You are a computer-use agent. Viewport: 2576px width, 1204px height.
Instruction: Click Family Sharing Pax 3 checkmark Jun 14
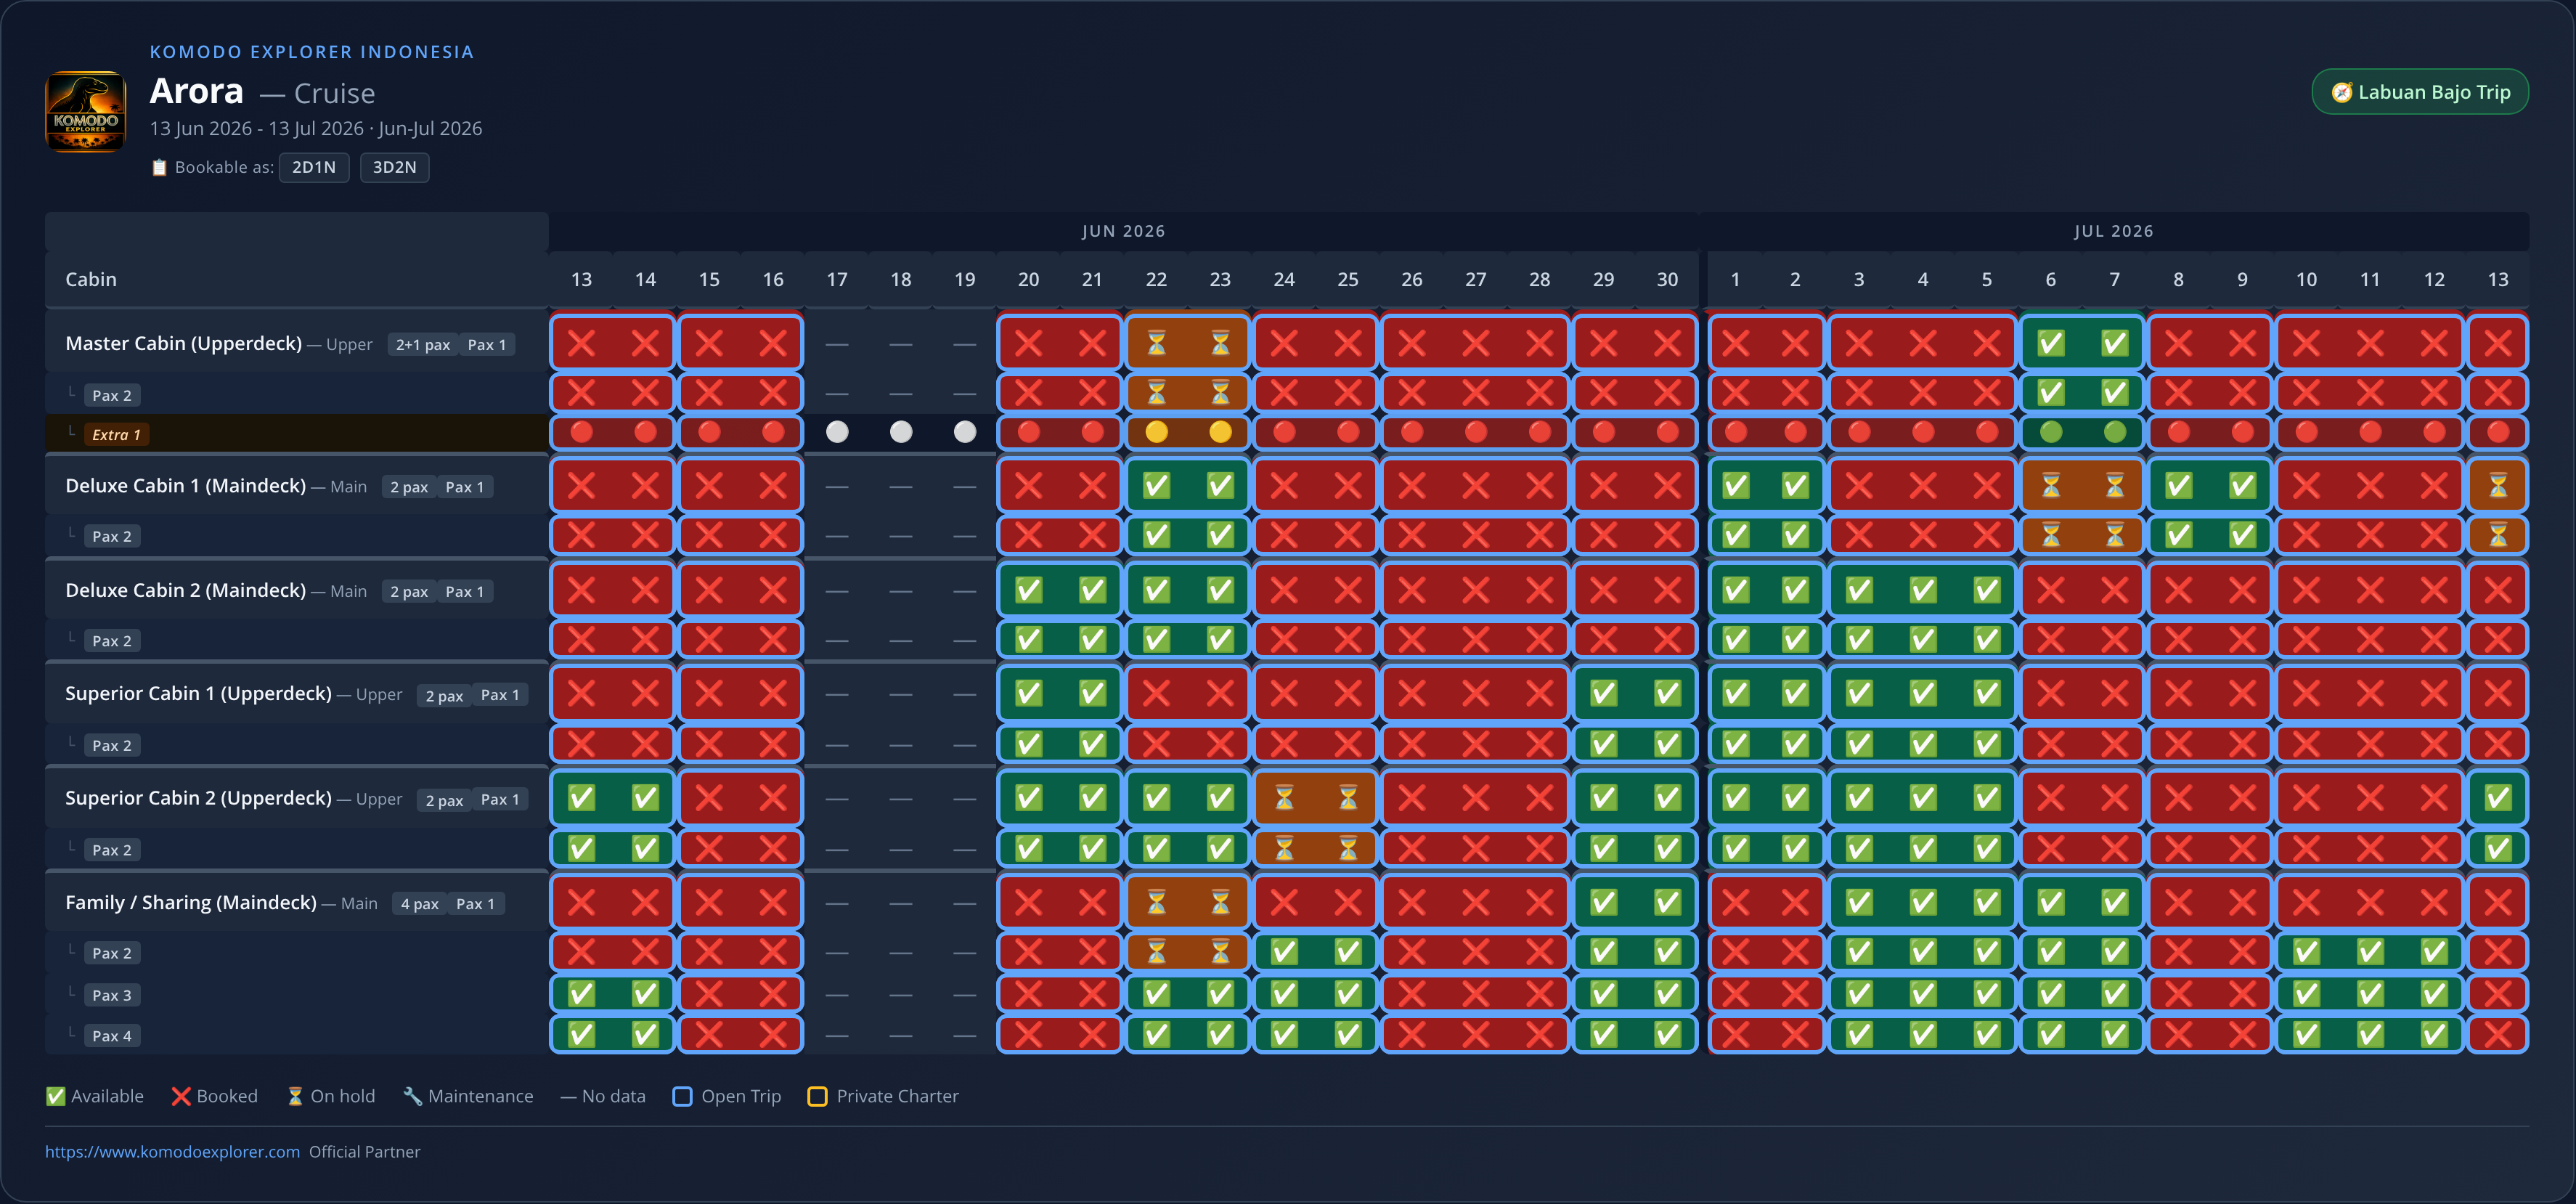click(x=645, y=994)
